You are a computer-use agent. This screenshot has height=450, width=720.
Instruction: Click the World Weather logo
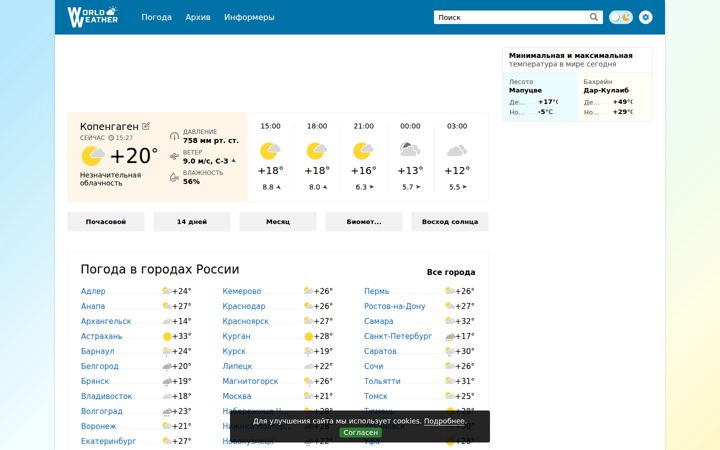tap(92, 17)
